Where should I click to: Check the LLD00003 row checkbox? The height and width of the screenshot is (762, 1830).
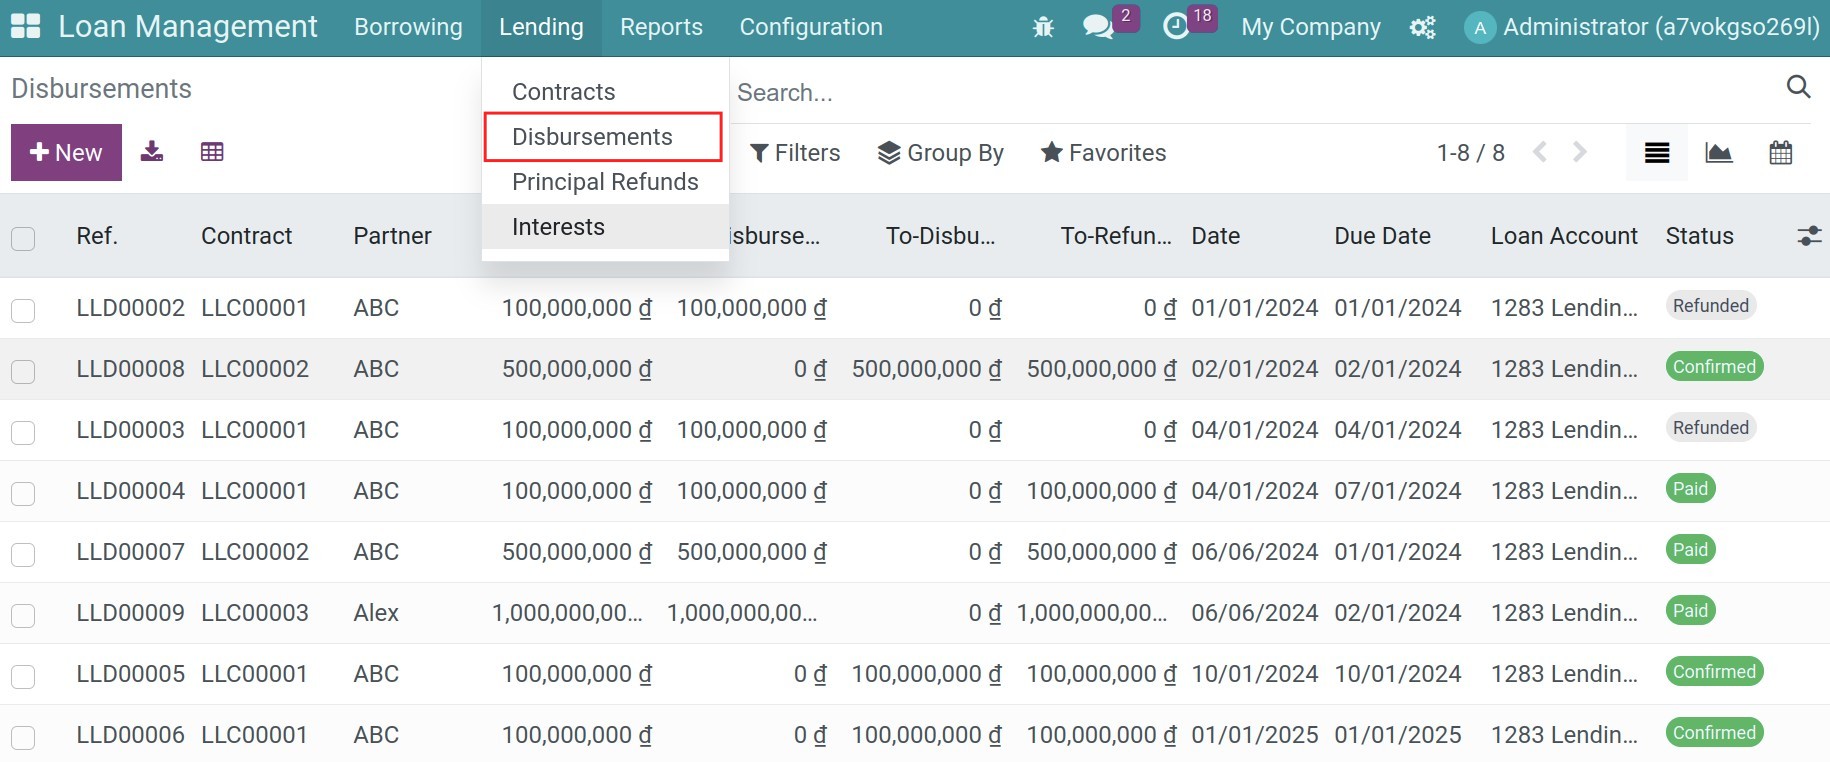click(23, 432)
